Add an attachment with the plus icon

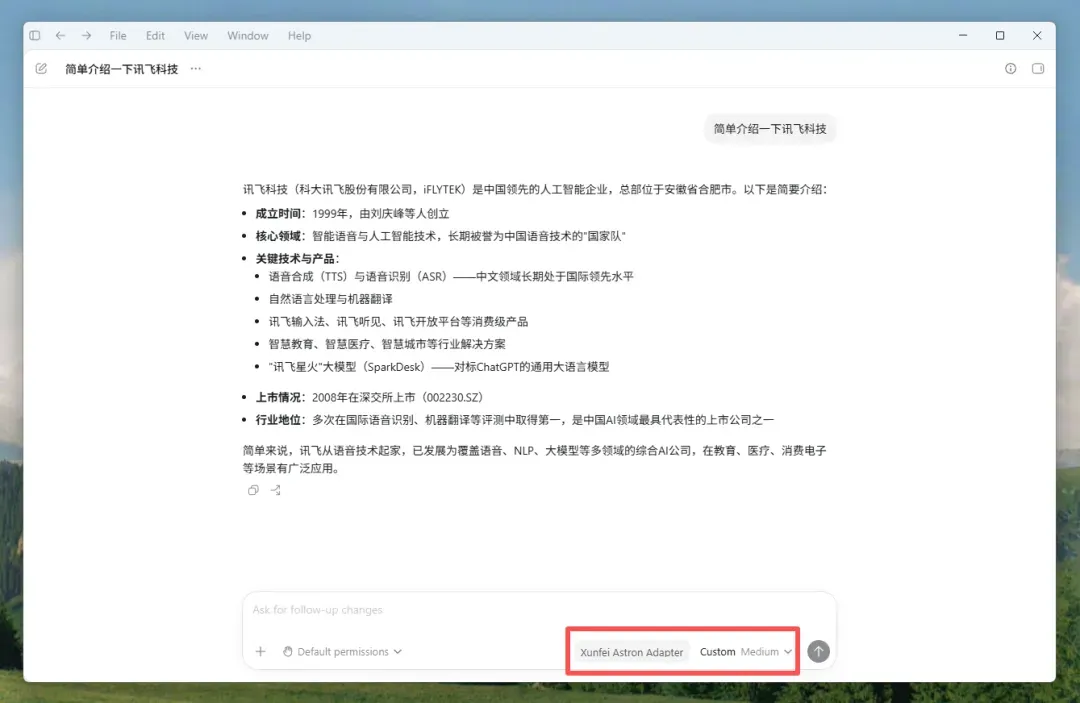[260, 651]
